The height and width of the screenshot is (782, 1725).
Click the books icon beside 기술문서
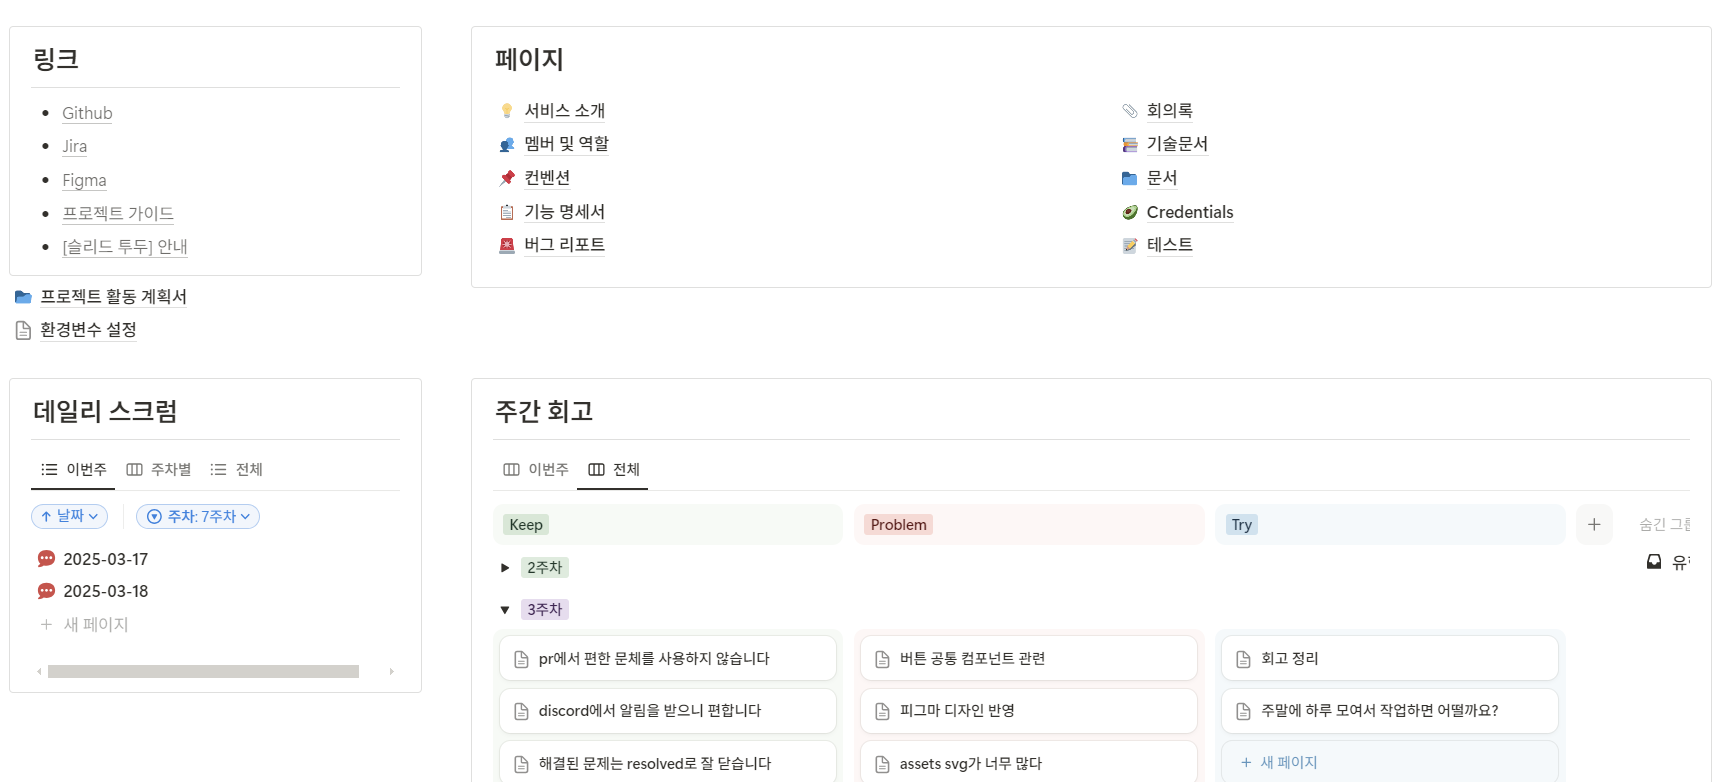point(1130,145)
